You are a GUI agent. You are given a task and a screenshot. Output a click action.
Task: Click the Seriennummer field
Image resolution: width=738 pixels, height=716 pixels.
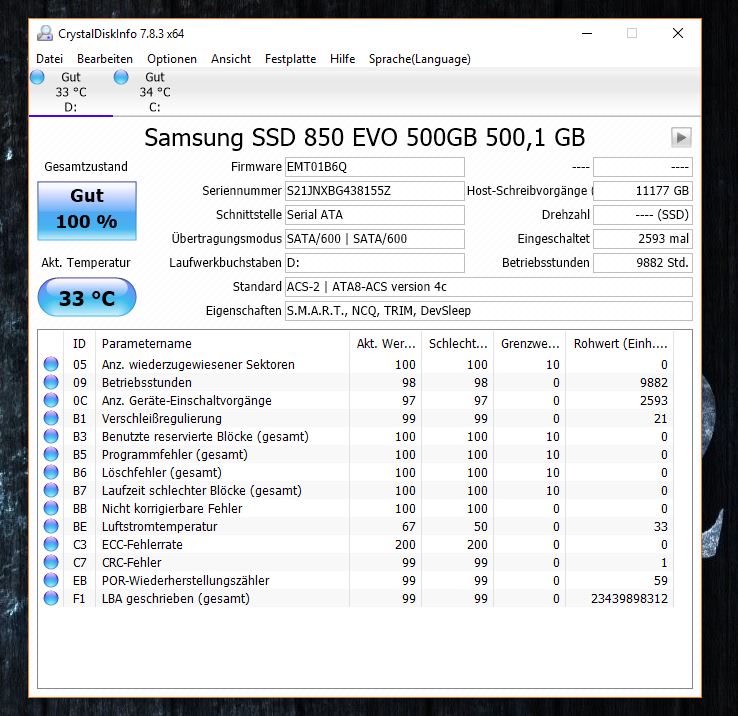(375, 191)
